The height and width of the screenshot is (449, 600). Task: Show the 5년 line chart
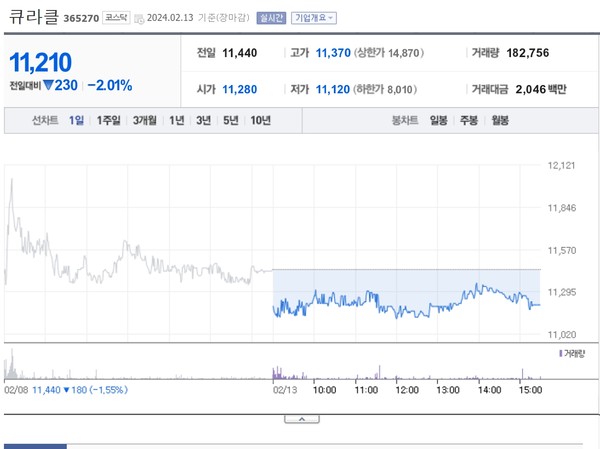pos(231,121)
